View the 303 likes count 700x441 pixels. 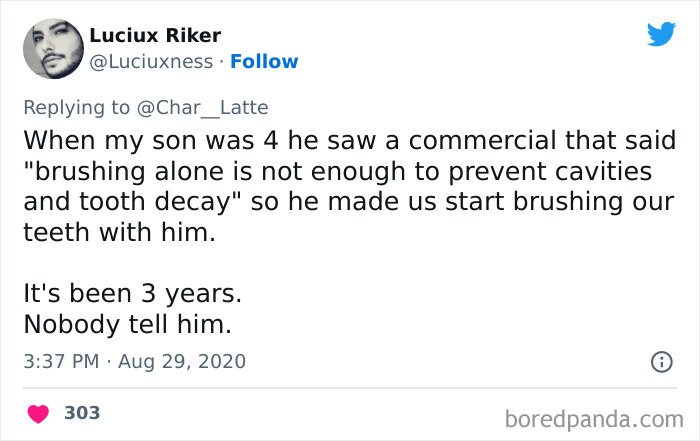coord(82,412)
